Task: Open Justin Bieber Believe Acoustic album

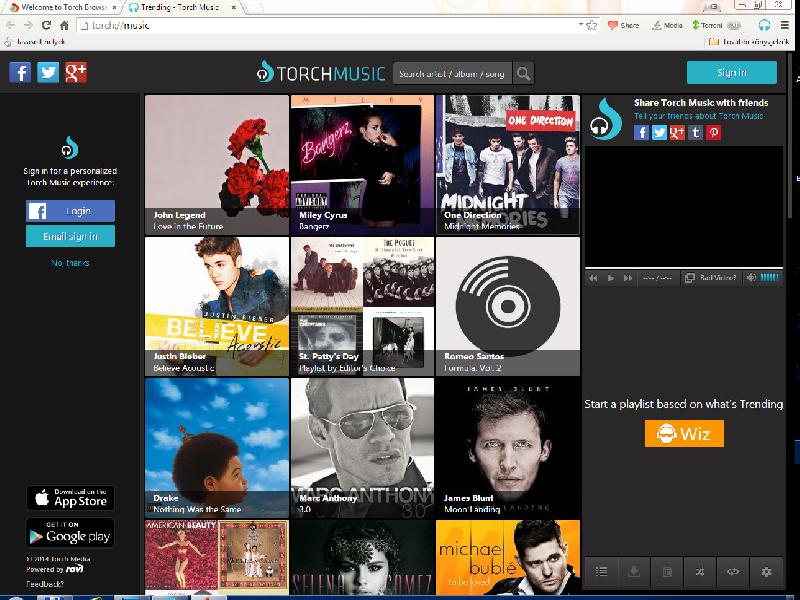Action: [217, 306]
